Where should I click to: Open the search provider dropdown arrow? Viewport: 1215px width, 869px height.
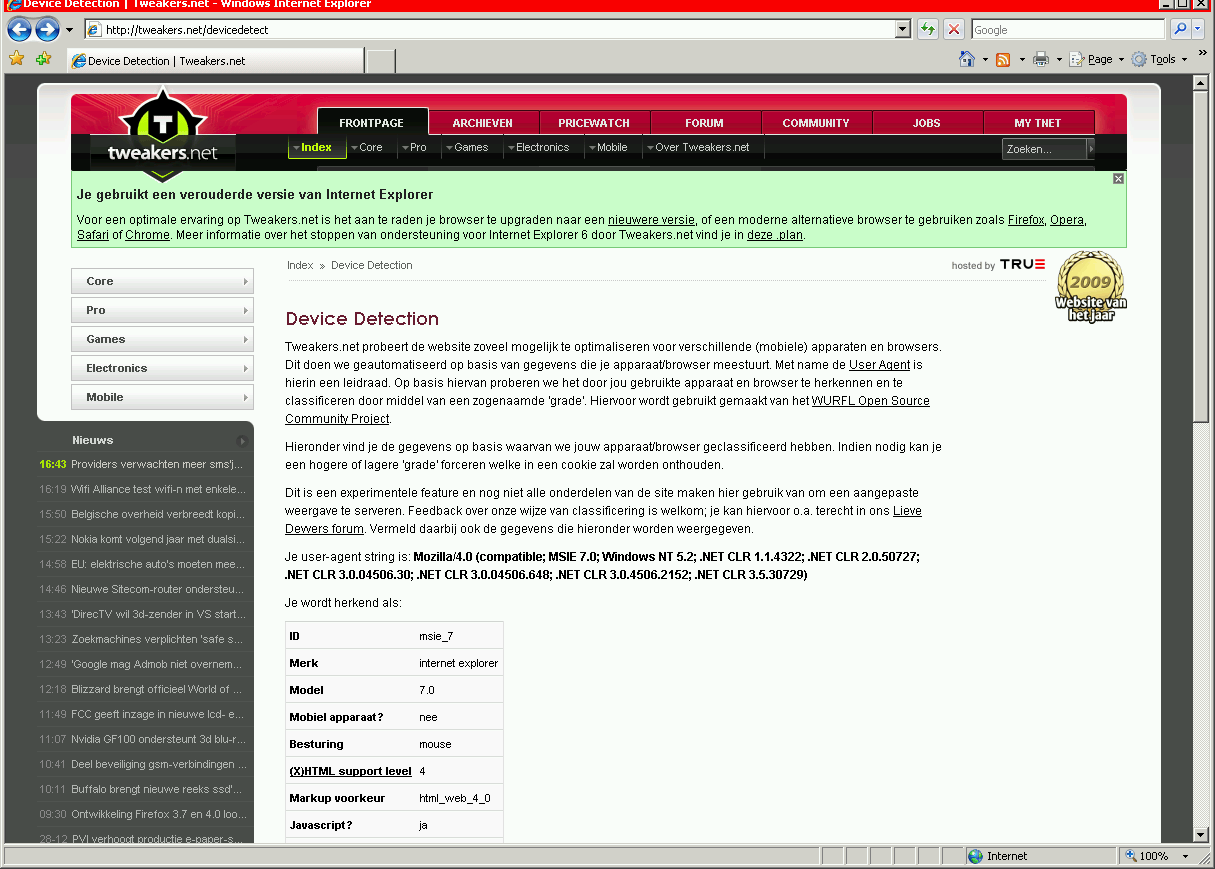(x=1197, y=30)
